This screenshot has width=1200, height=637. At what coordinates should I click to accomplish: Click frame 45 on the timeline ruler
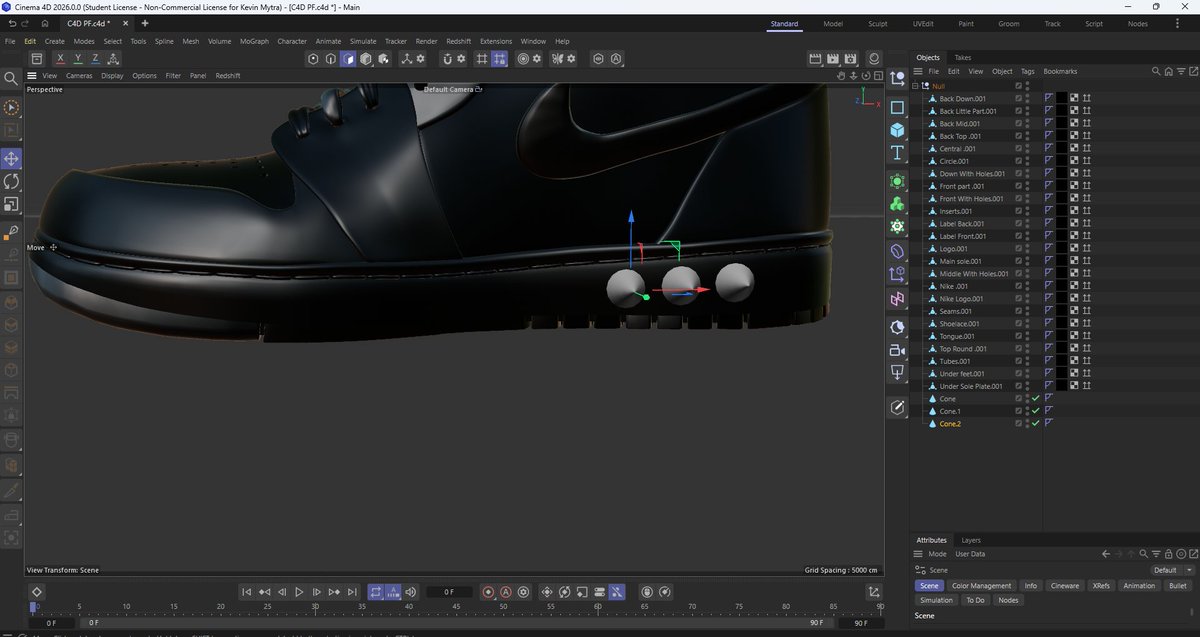point(456,607)
